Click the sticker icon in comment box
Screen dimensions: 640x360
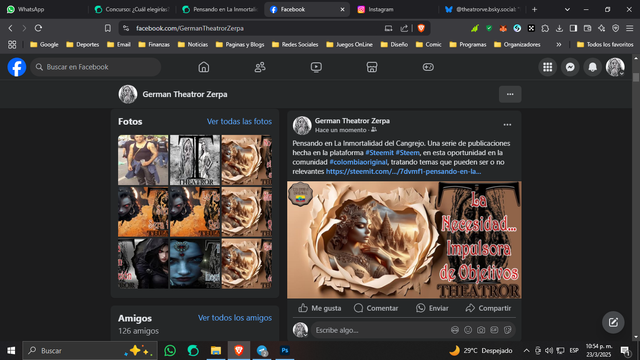point(507,330)
